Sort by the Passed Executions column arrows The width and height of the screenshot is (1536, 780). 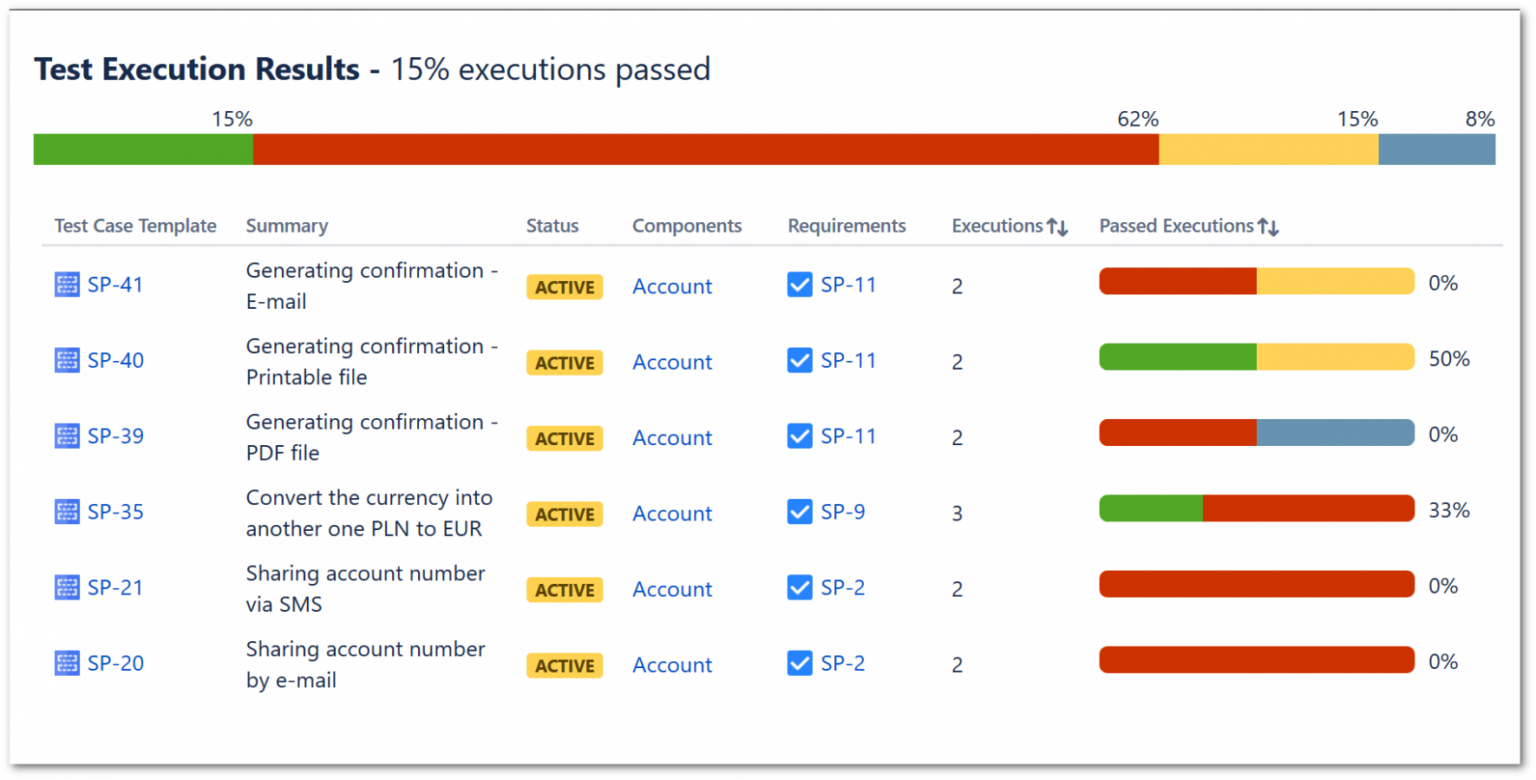(x=1267, y=226)
